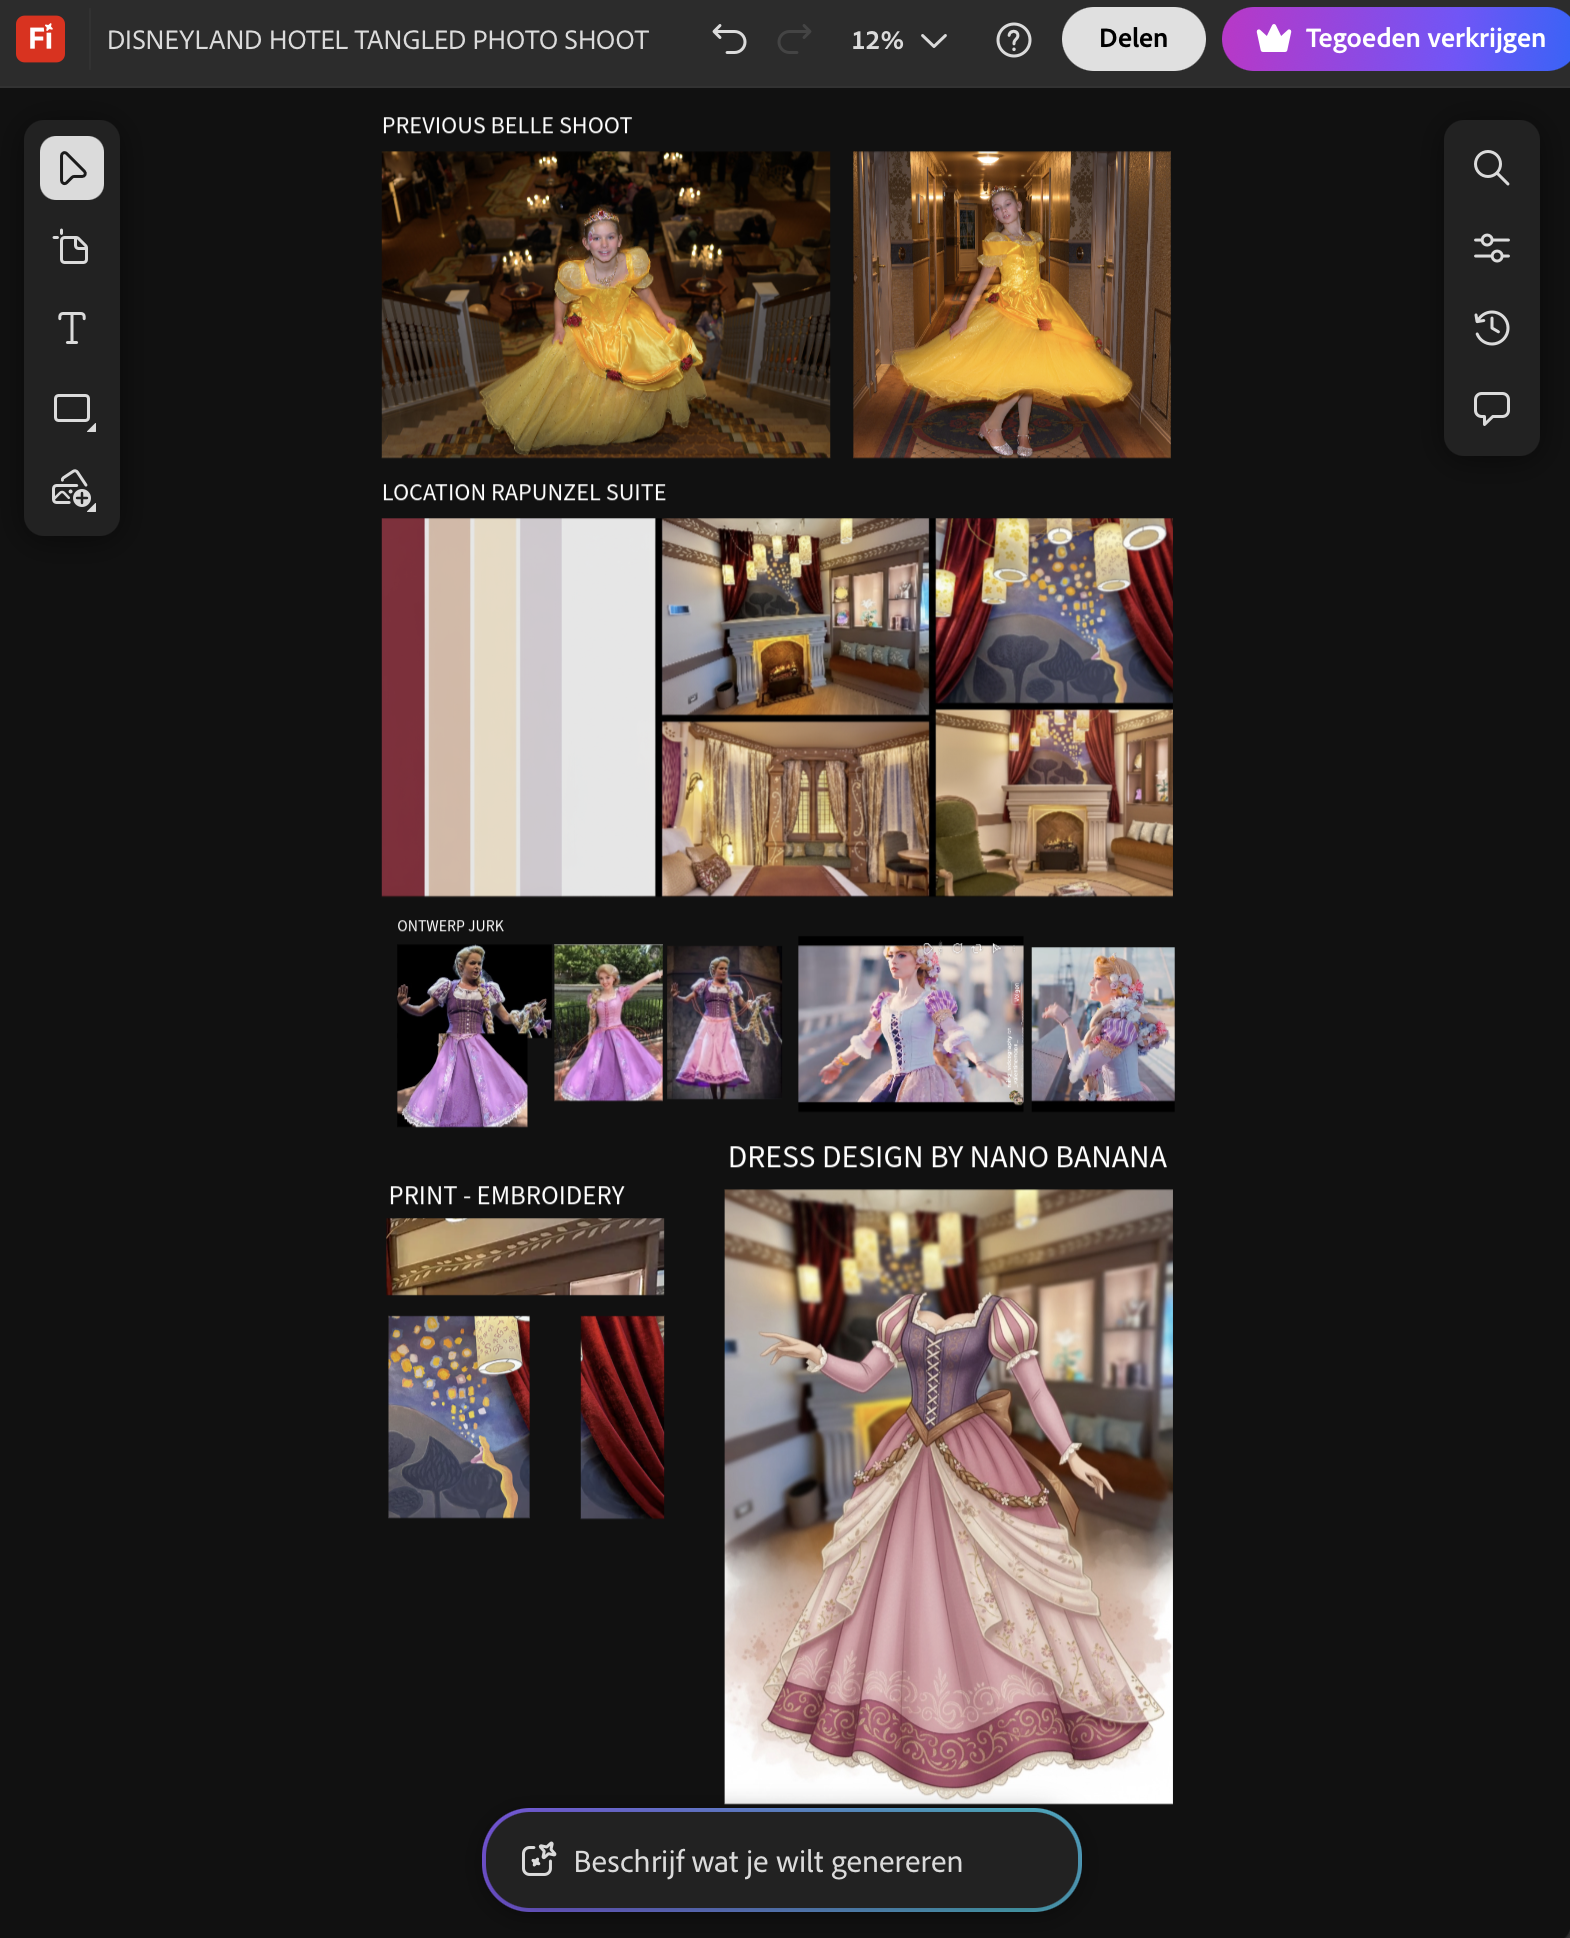Select the red velvet curtain crop
Viewport: 1570px width, 1938px height.
[622, 1417]
